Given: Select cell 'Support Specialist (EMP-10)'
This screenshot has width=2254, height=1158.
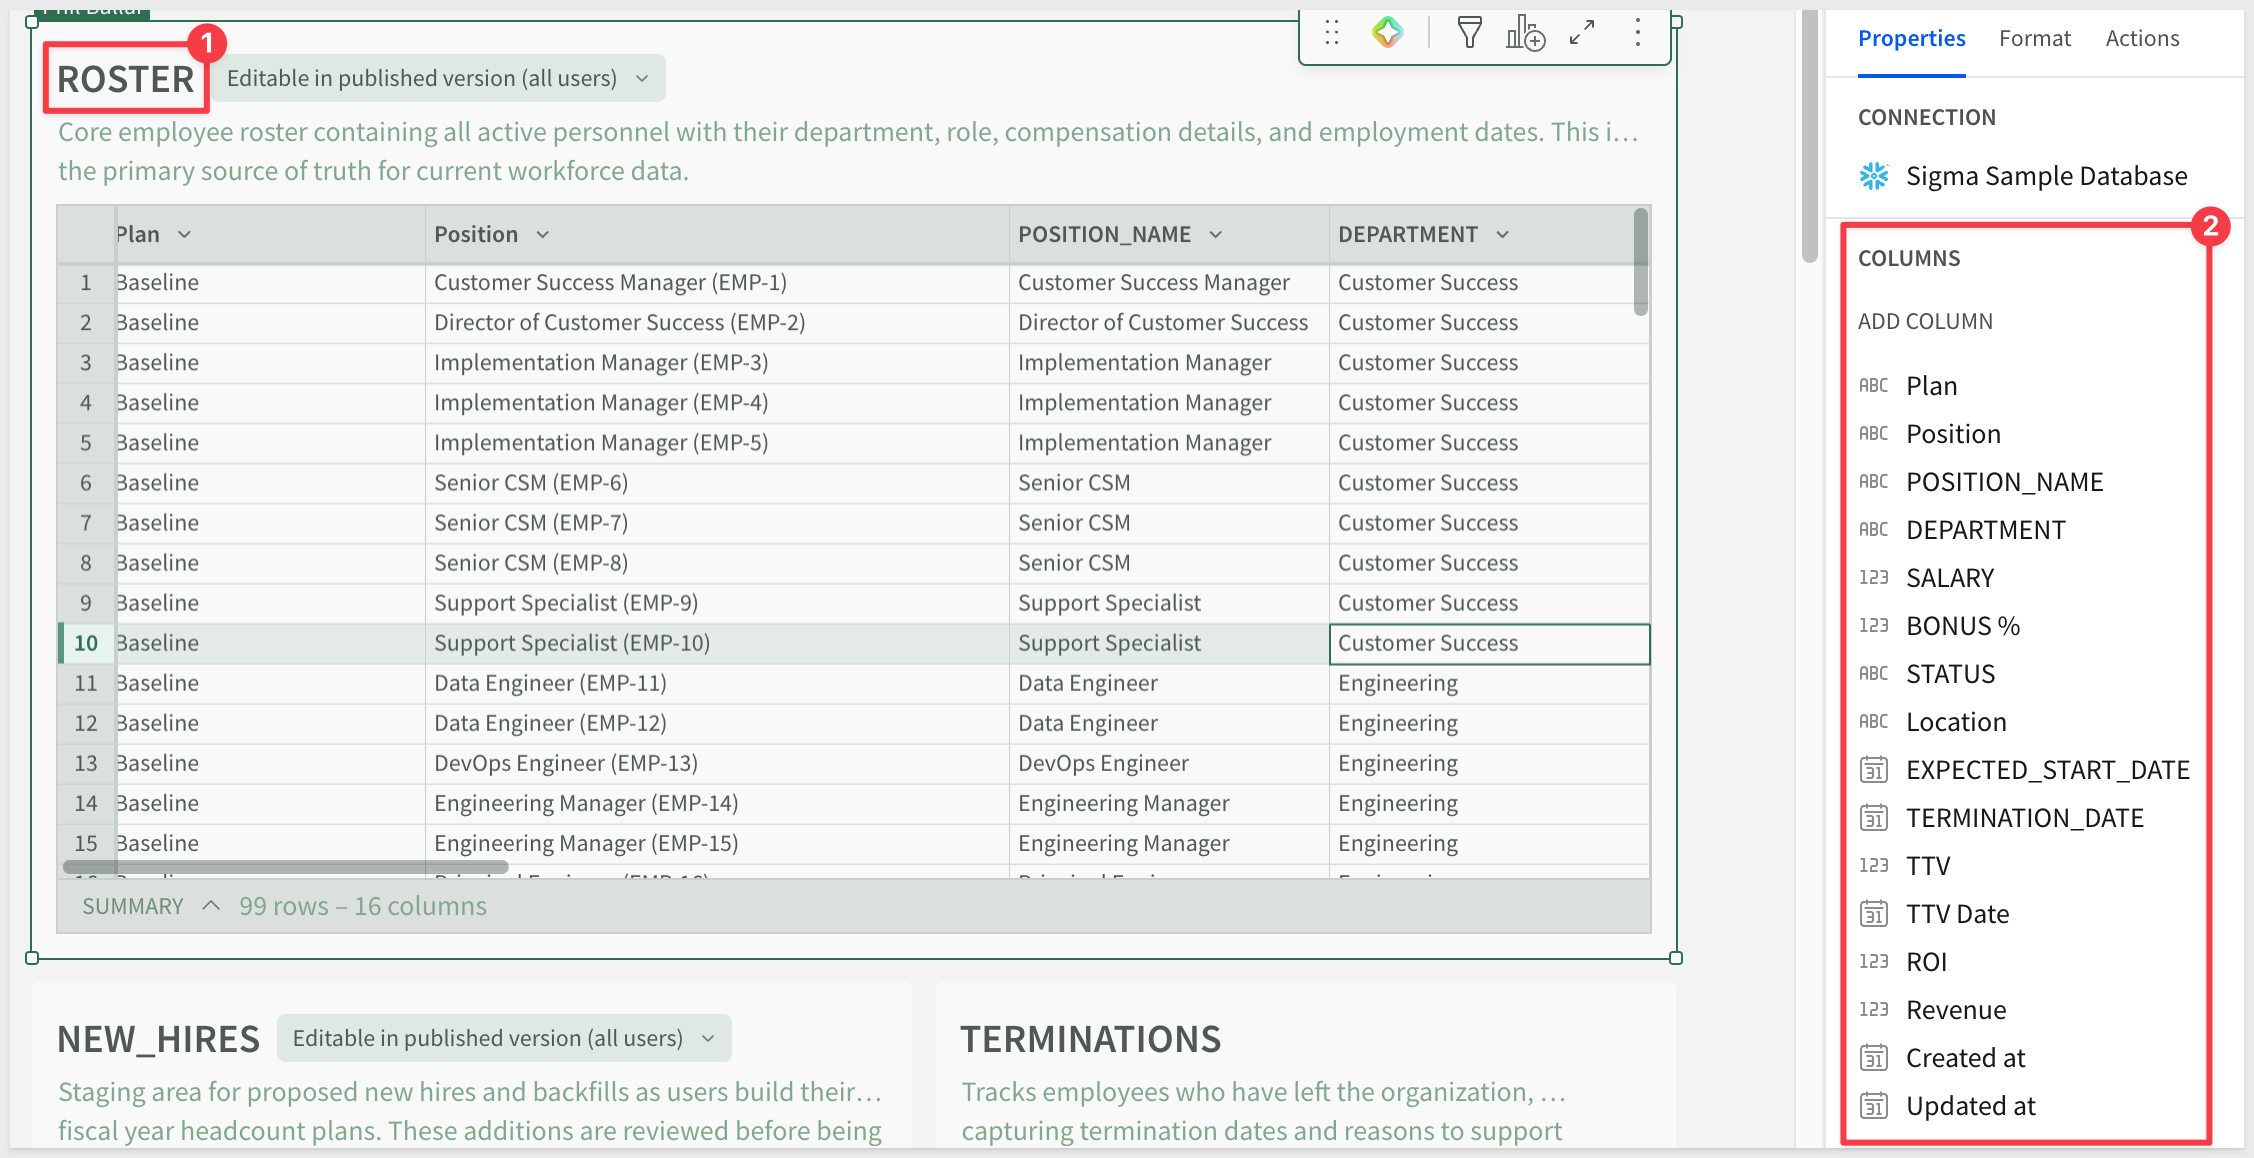Looking at the screenshot, I should 717,643.
